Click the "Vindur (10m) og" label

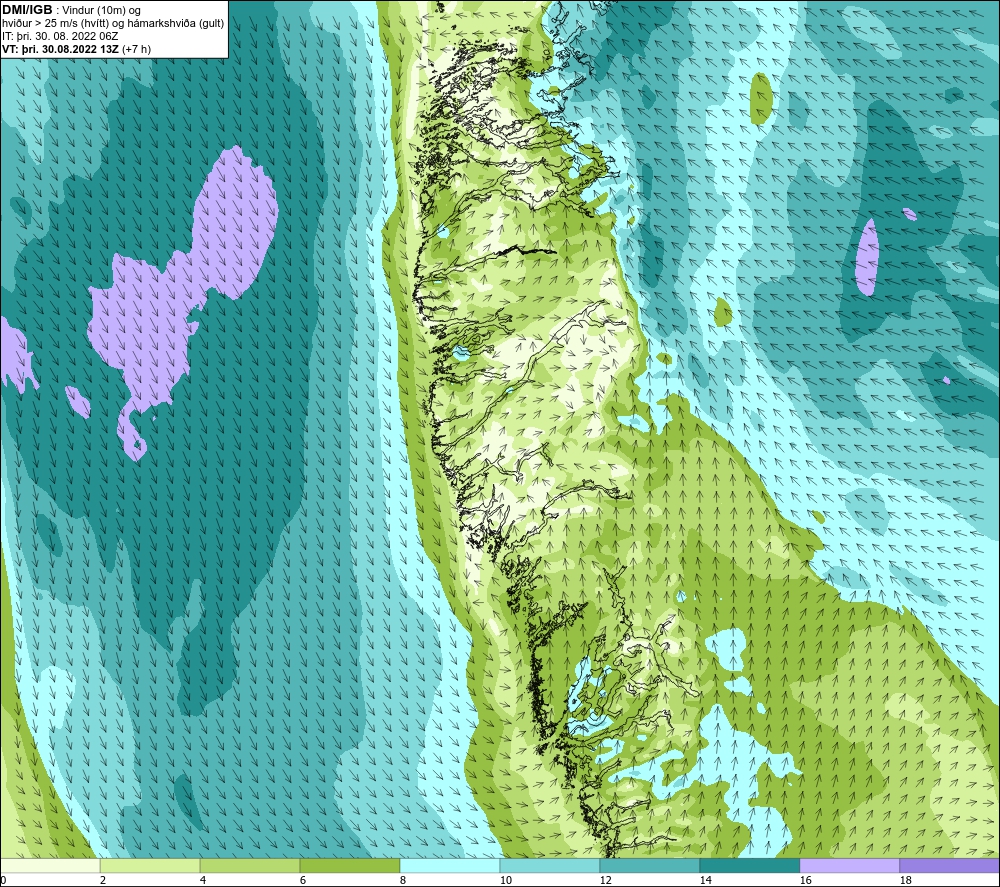point(102,11)
